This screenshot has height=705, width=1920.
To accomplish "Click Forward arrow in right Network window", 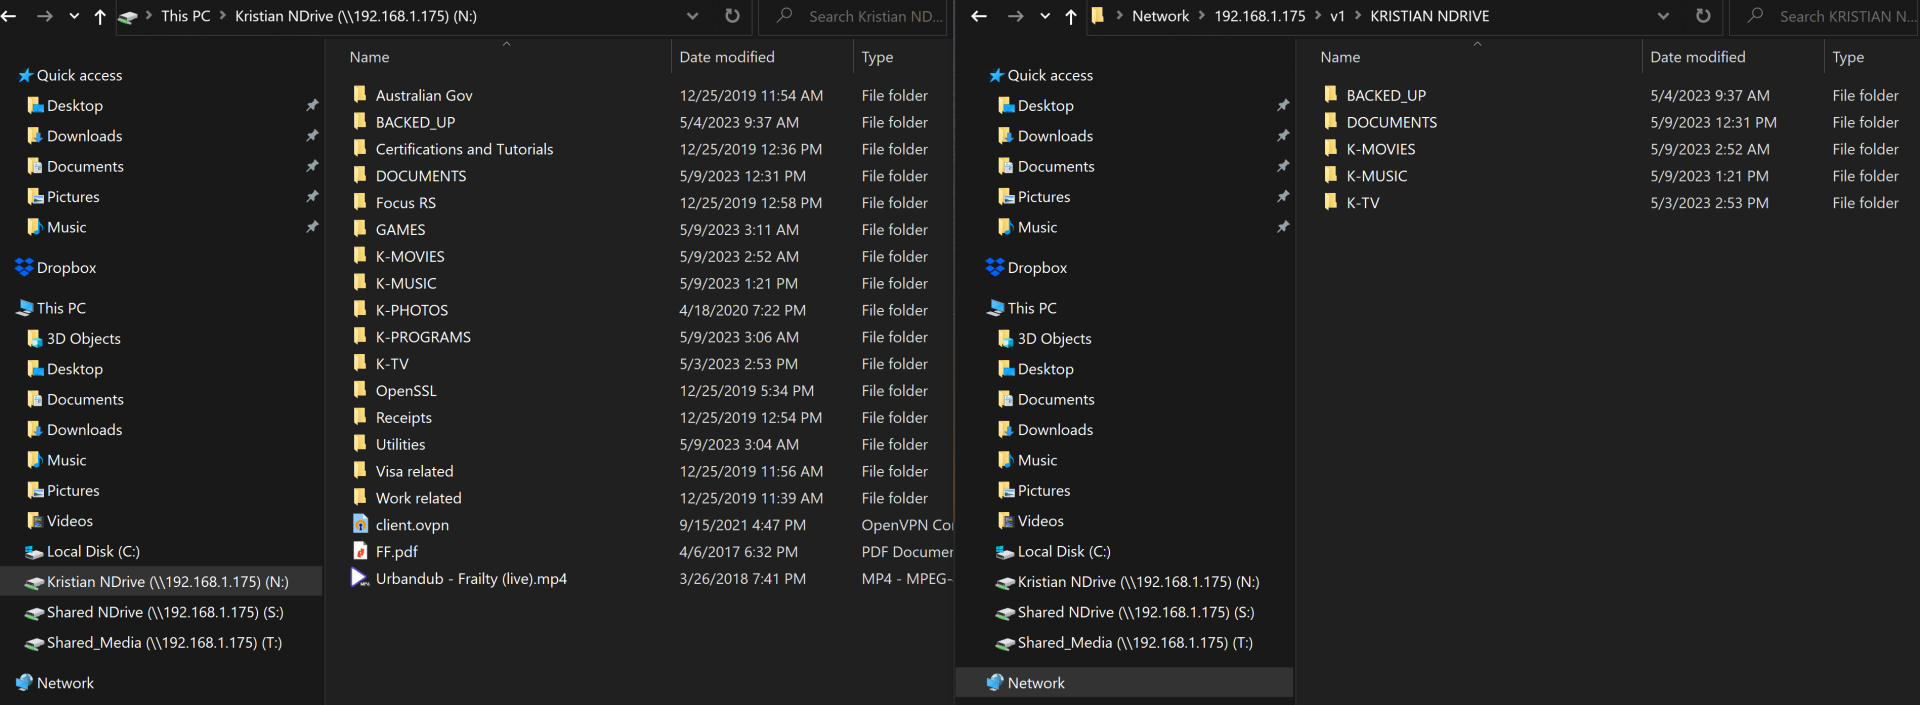I will 1015,16.
